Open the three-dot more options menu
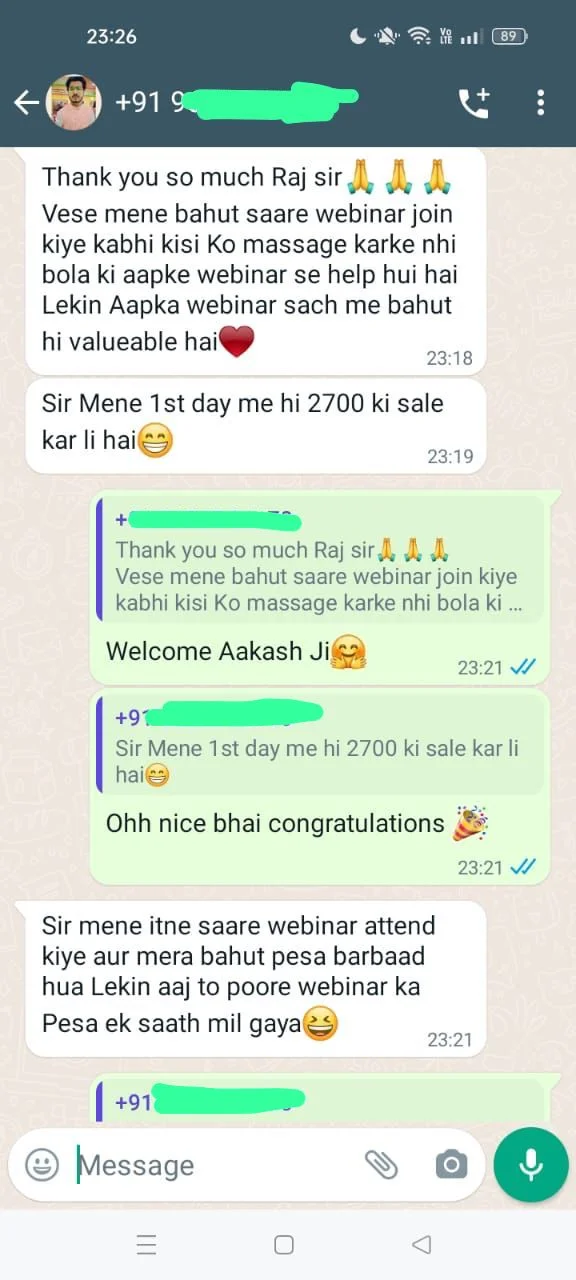The image size is (576, 1280). click(x=540, y=102)
